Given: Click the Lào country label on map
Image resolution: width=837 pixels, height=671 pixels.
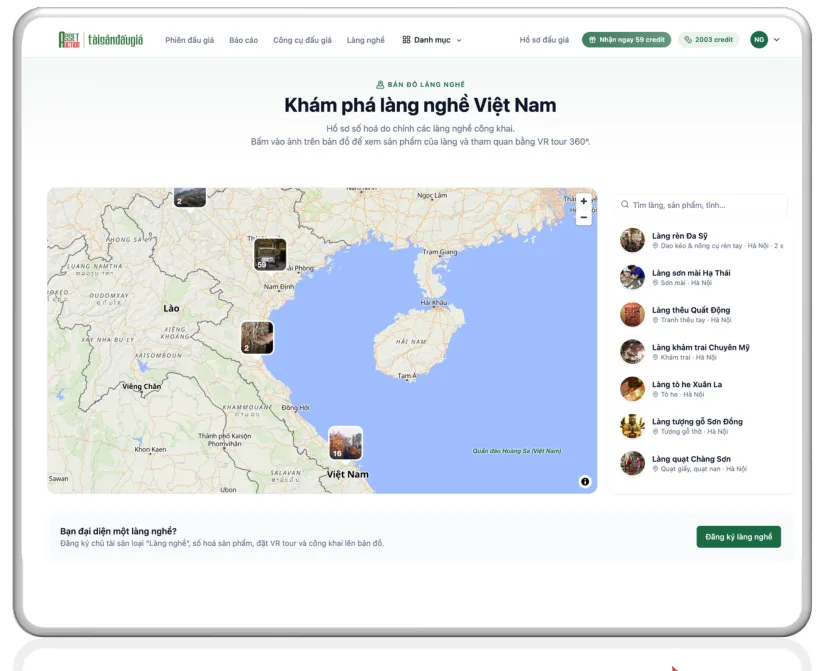Looking at the screenshot, I should tap(171, 309).
